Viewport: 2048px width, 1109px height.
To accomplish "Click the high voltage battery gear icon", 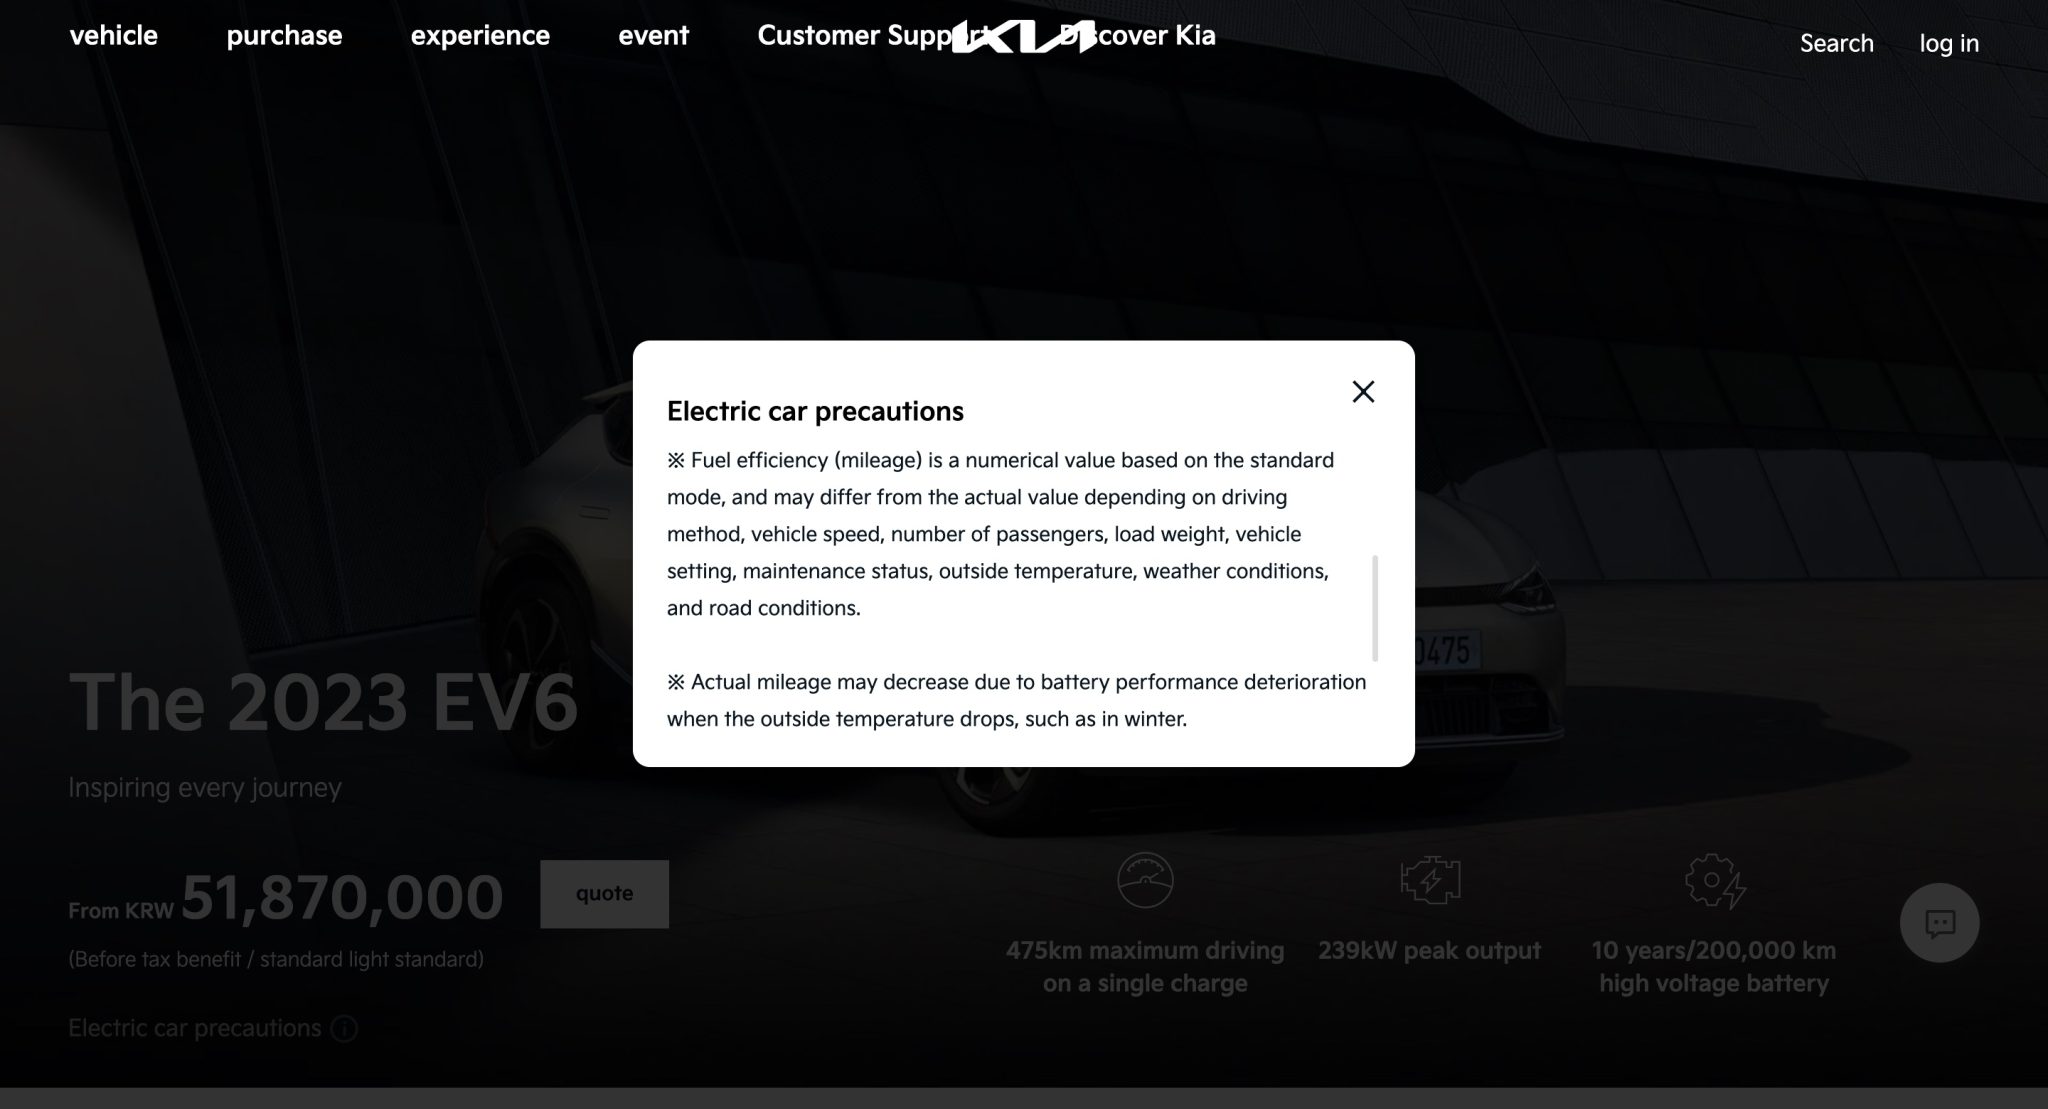I will [1714, 881].
